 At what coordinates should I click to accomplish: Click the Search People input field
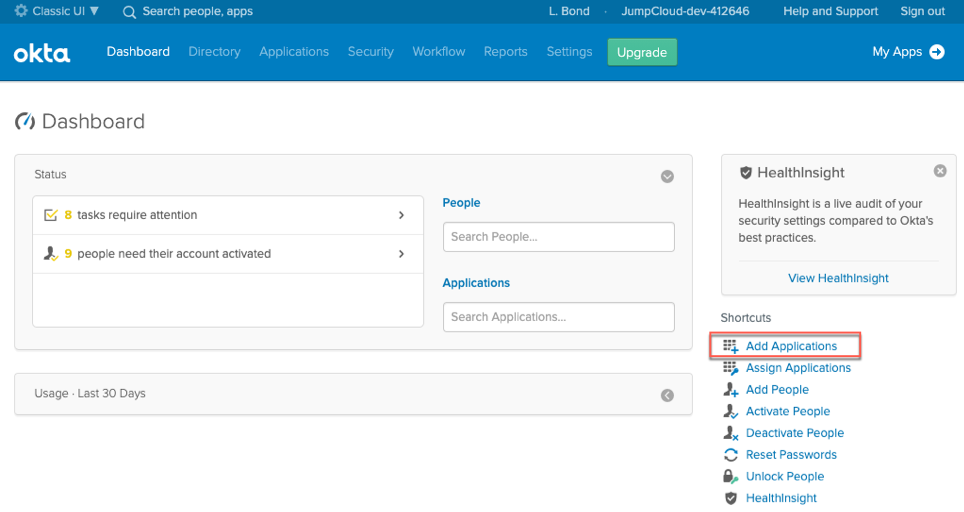tap(558, 237)
